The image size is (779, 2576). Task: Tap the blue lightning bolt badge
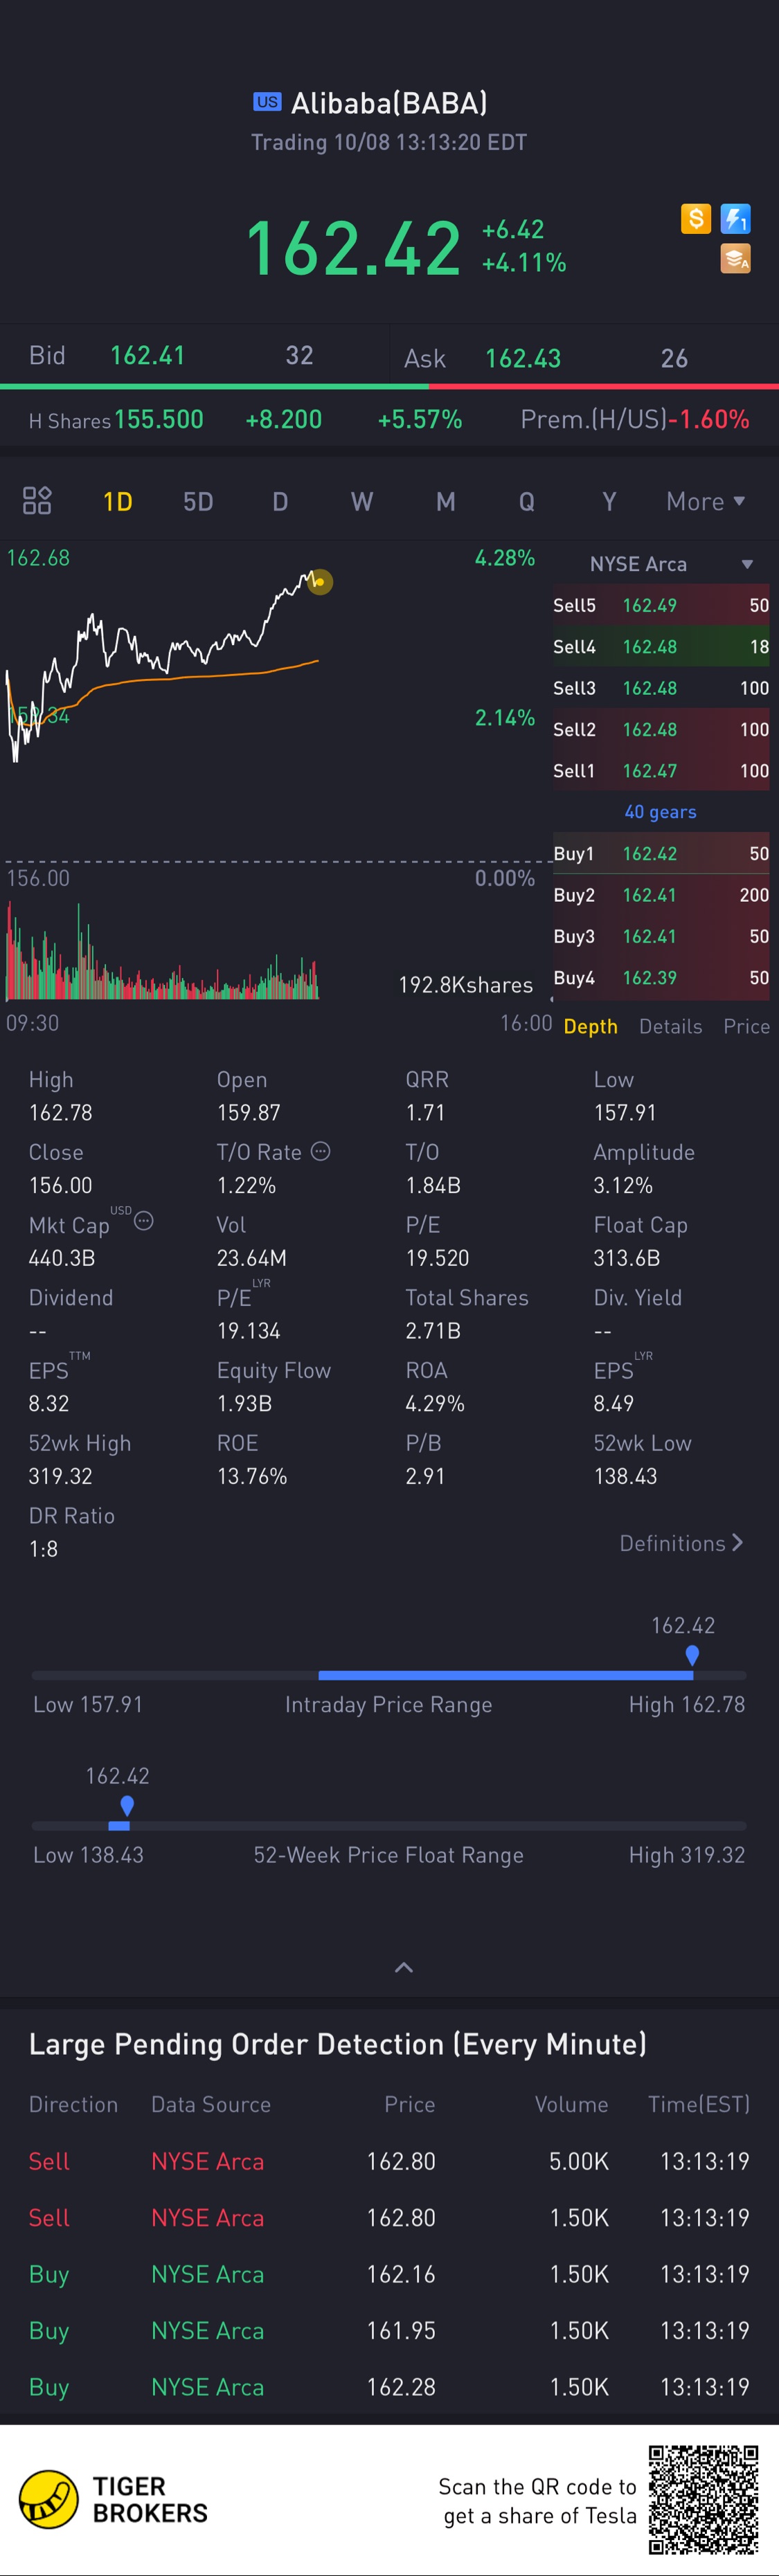pyautogui.click(x=735, y=218)
